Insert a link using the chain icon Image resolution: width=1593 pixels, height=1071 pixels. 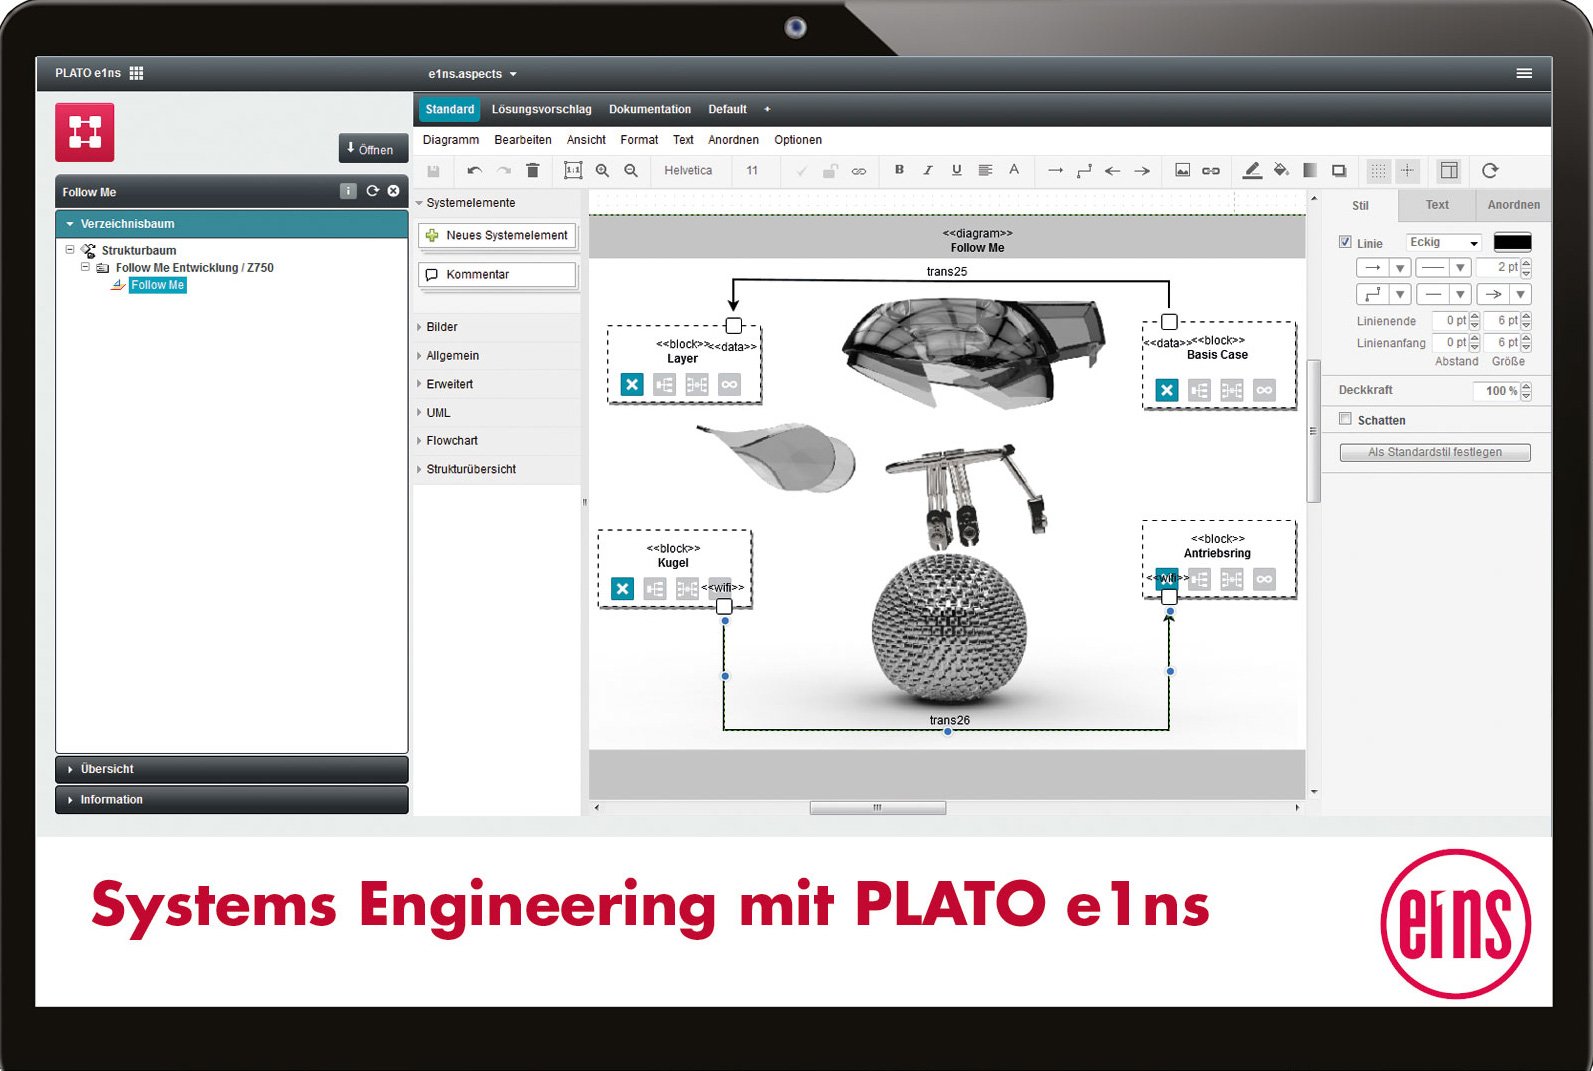point(1211,171)
